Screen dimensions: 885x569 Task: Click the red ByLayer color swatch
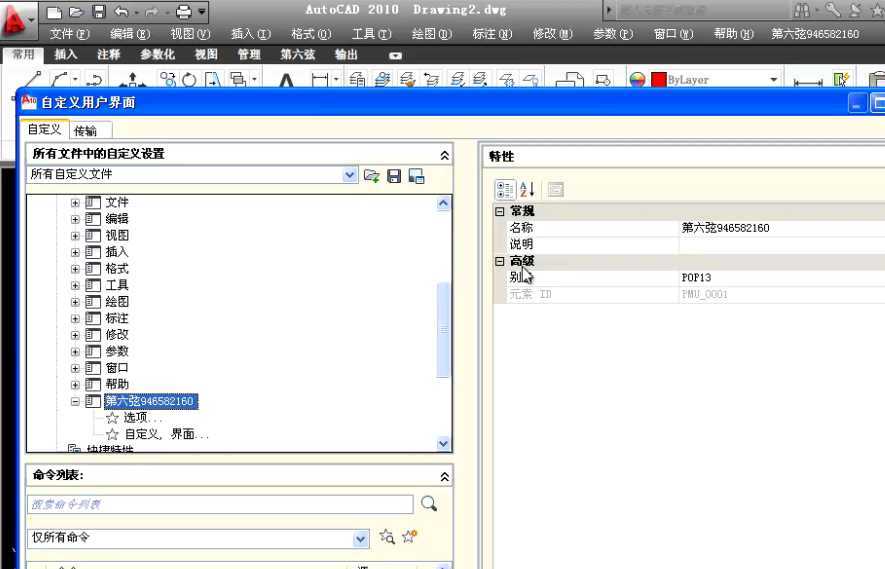coord(658,80)
